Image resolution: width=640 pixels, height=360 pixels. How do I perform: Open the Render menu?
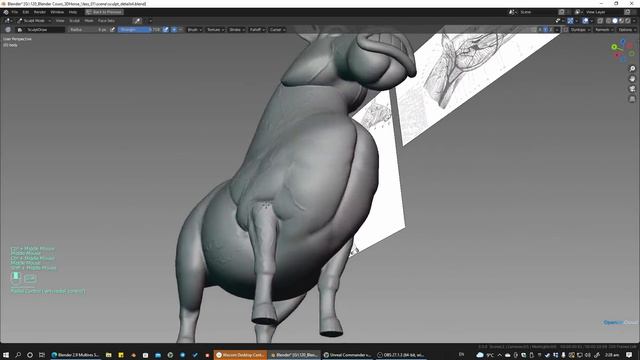click(40, 12)
